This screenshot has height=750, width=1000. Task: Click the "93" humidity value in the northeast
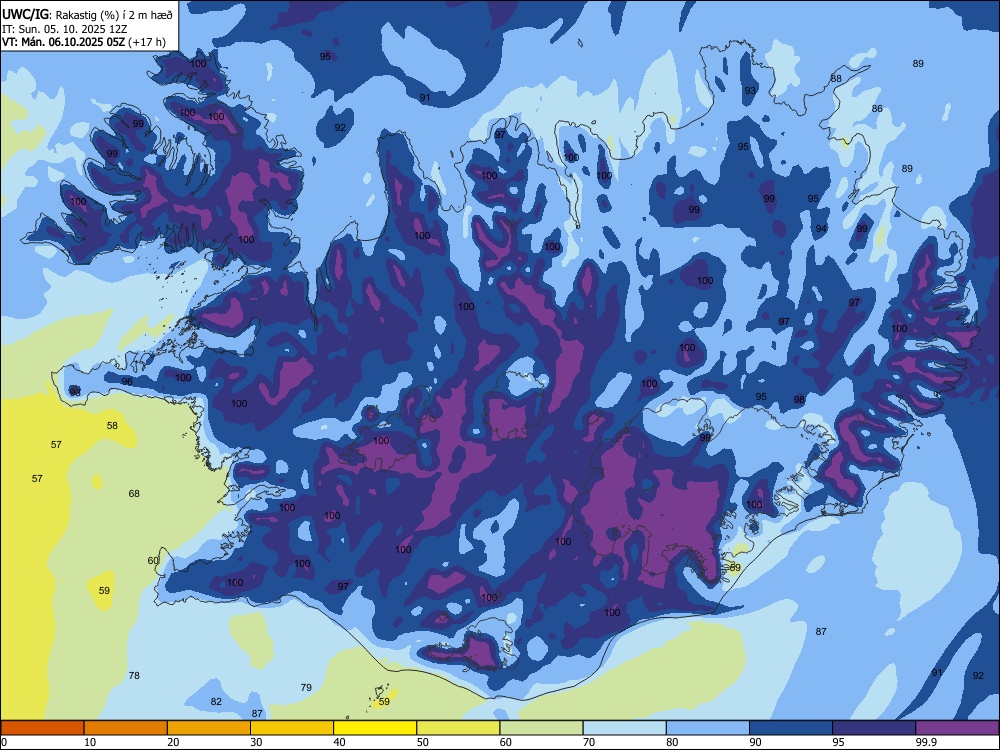[x=750, y=91]
